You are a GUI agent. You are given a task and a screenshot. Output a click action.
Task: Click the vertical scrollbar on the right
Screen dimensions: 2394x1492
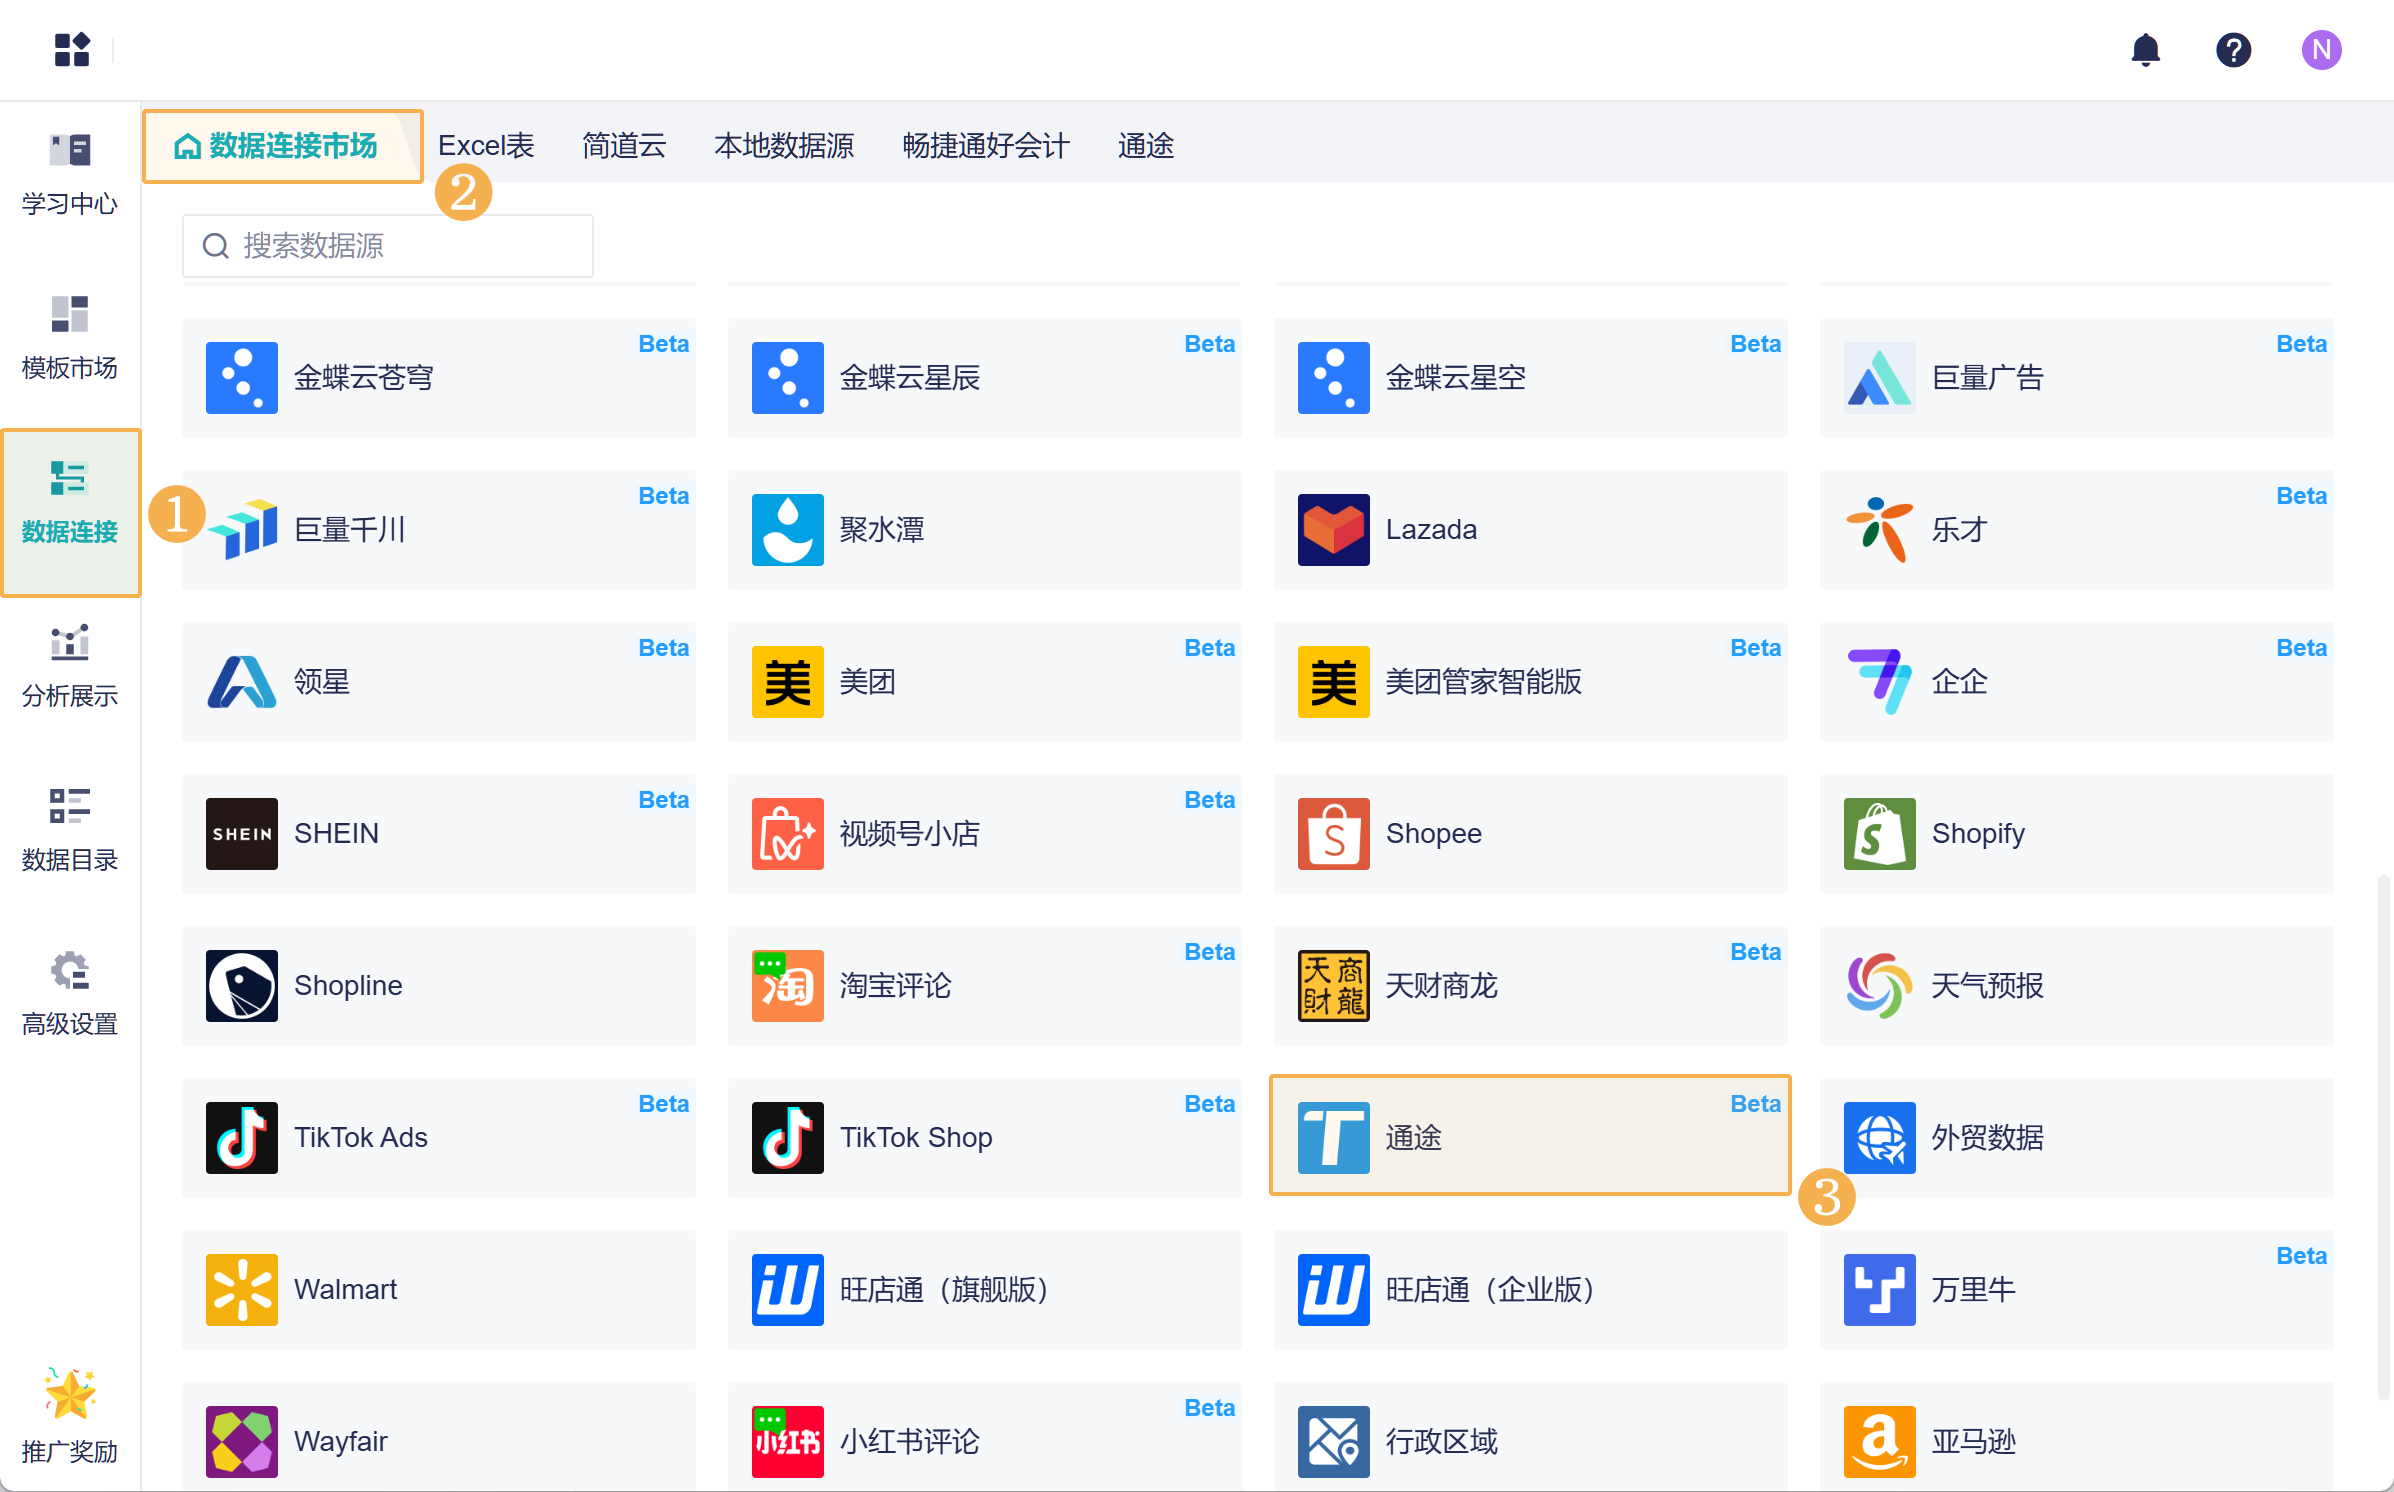click(2383, 1136)
